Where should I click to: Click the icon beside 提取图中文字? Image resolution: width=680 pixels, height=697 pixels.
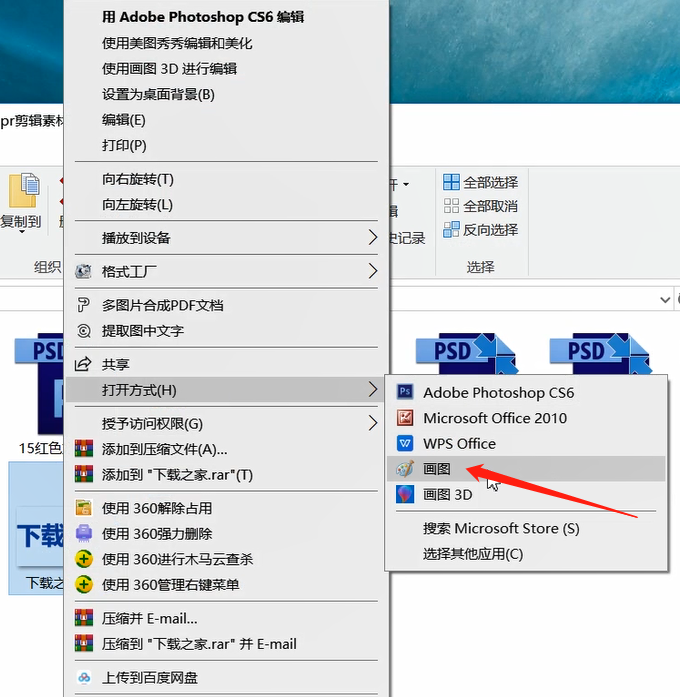click(83, 331)
